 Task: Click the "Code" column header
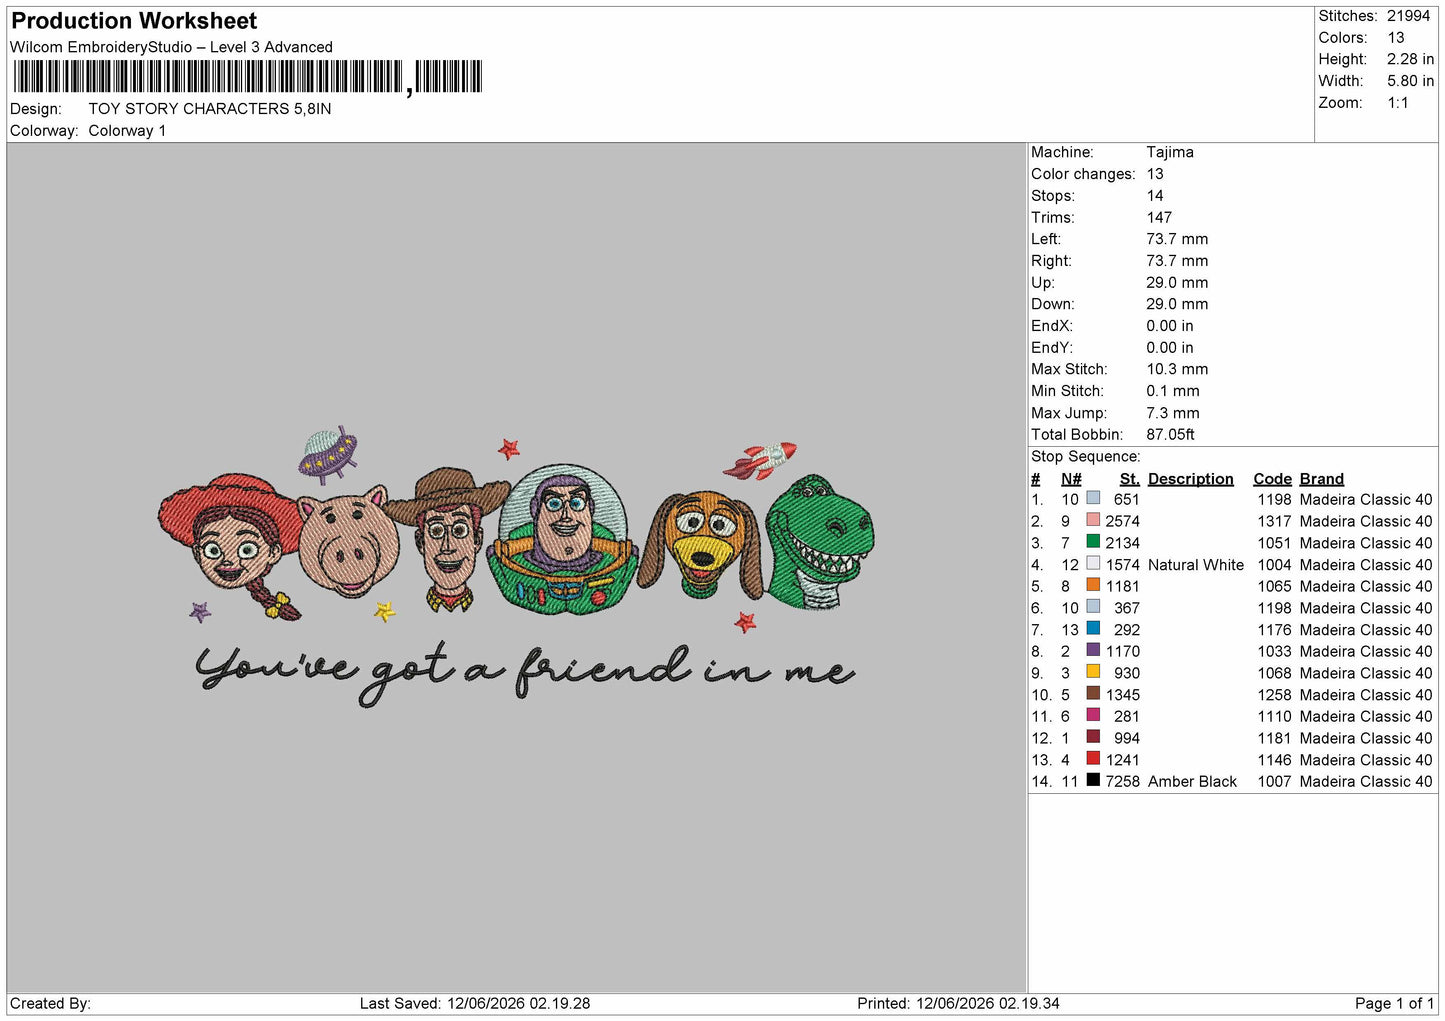[x=1272, y=479]
